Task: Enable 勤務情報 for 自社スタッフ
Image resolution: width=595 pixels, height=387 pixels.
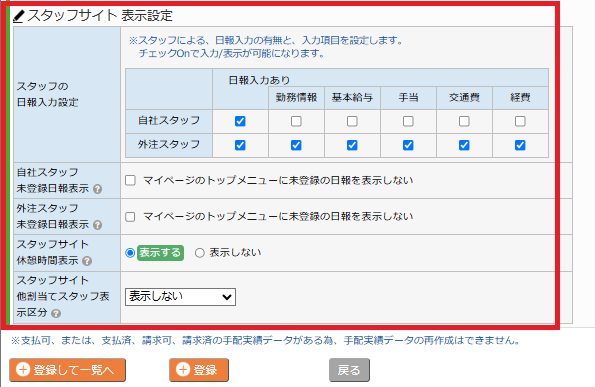Action: pos(296,121)
